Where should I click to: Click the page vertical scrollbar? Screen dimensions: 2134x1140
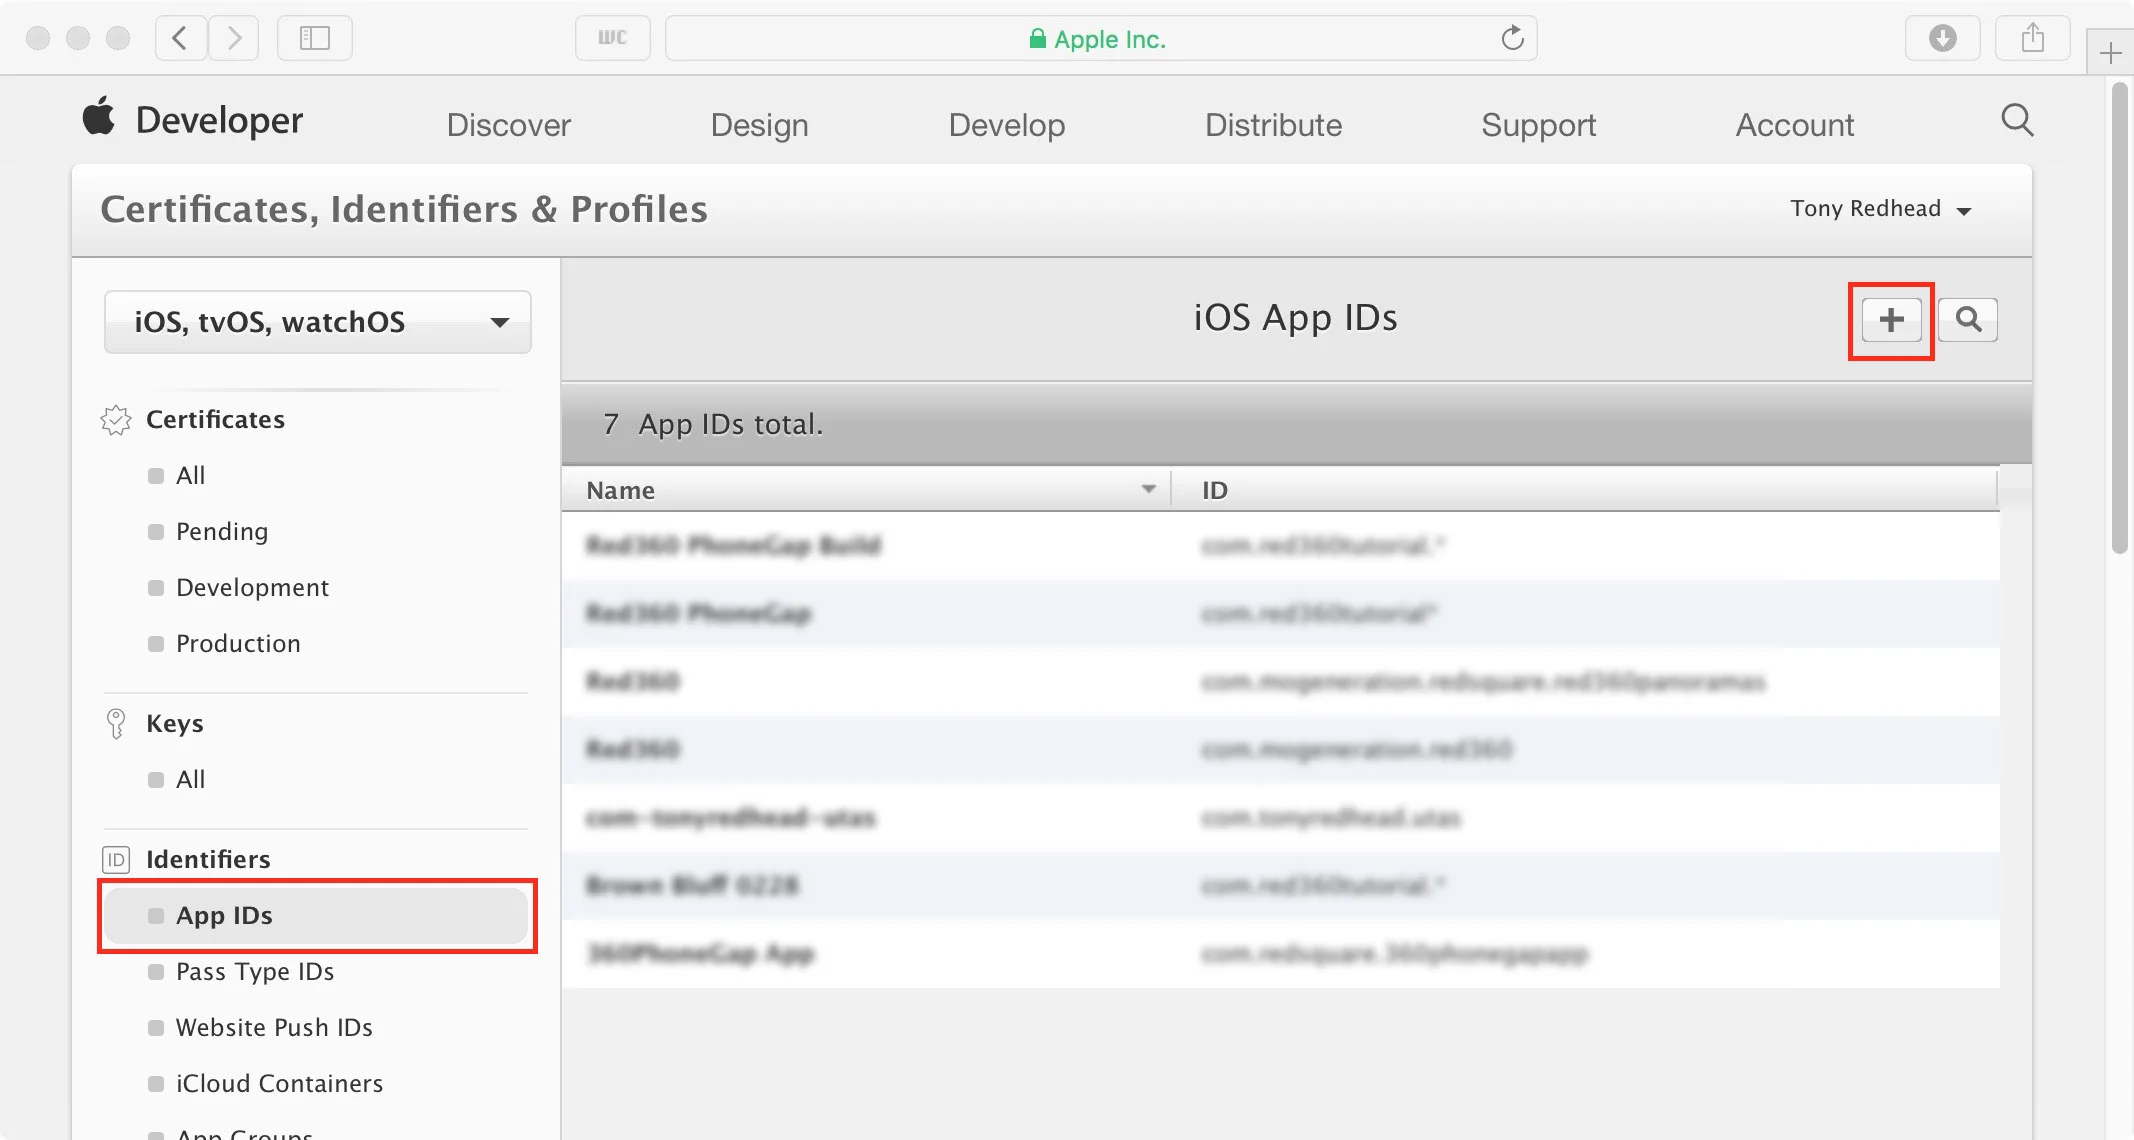pos(2119,320)
